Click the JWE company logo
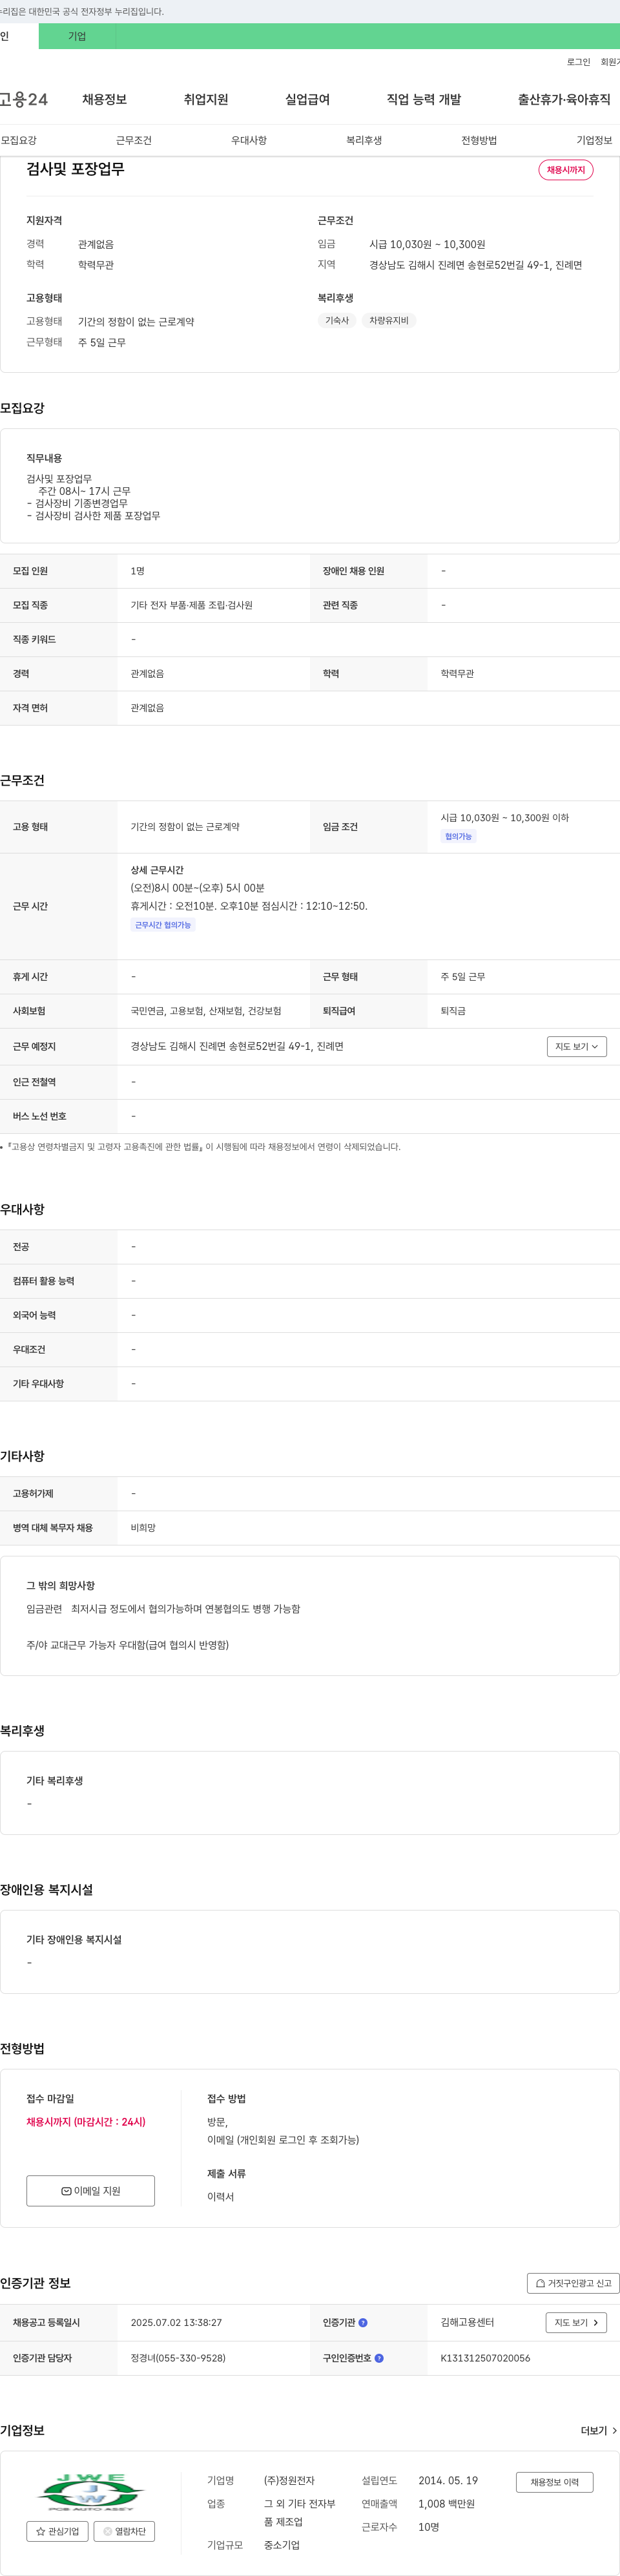 [91, 2492]
